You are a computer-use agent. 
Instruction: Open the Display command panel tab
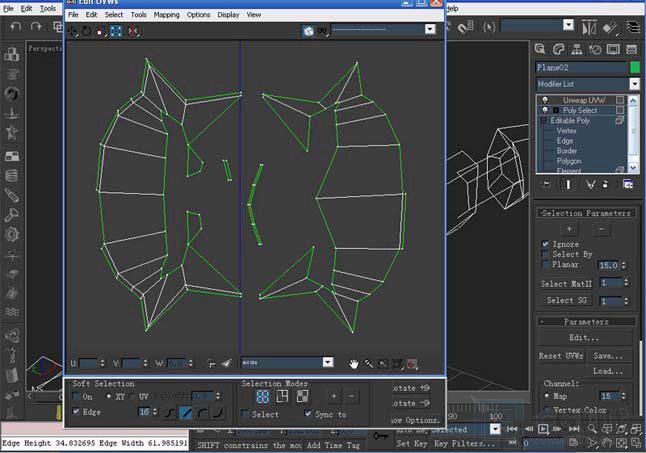coord(613,49)
